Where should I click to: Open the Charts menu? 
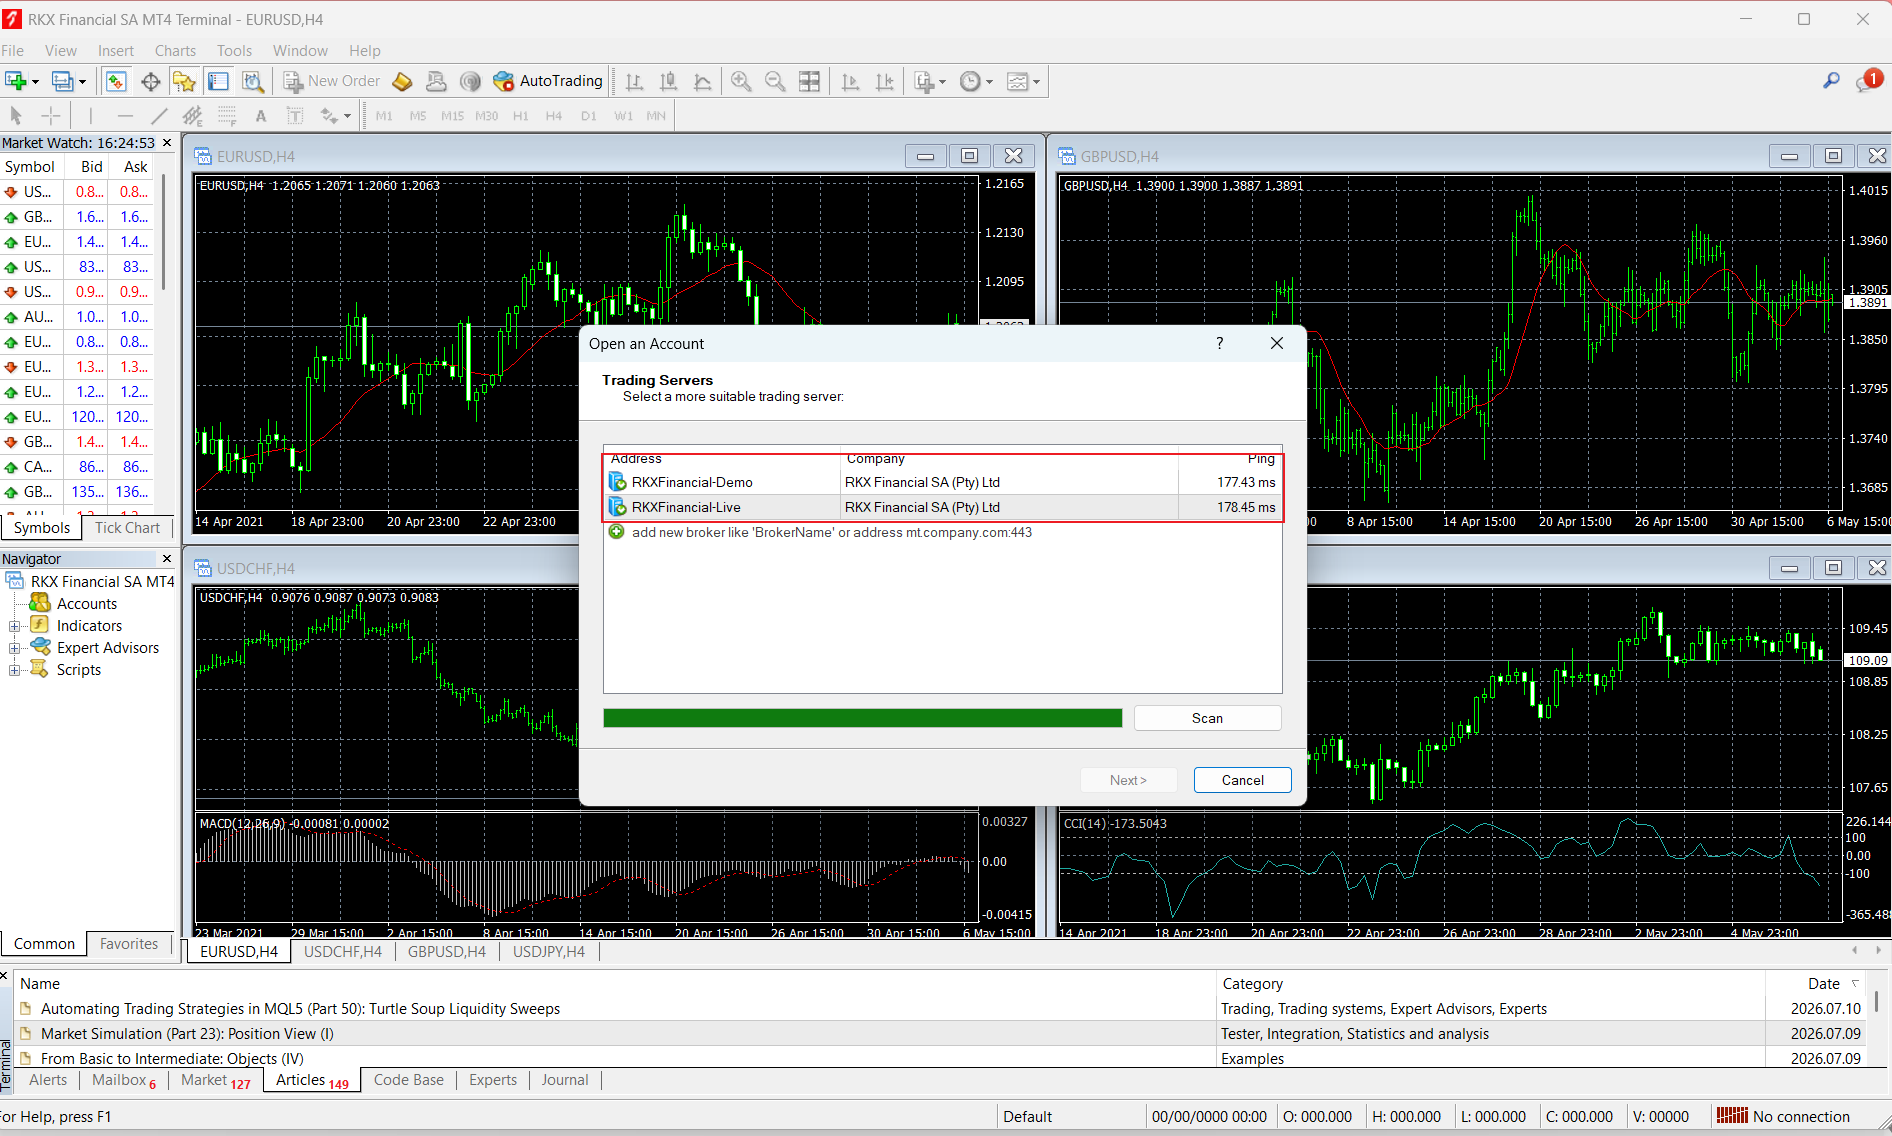coord(175,51)
